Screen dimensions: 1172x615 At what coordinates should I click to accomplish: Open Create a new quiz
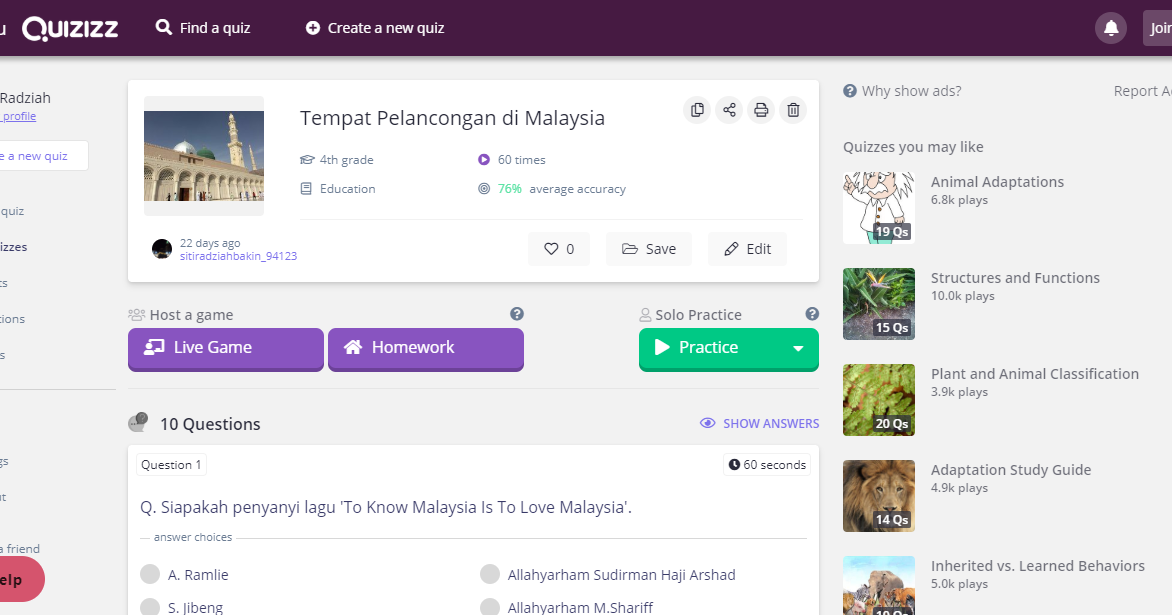point(374,28)
